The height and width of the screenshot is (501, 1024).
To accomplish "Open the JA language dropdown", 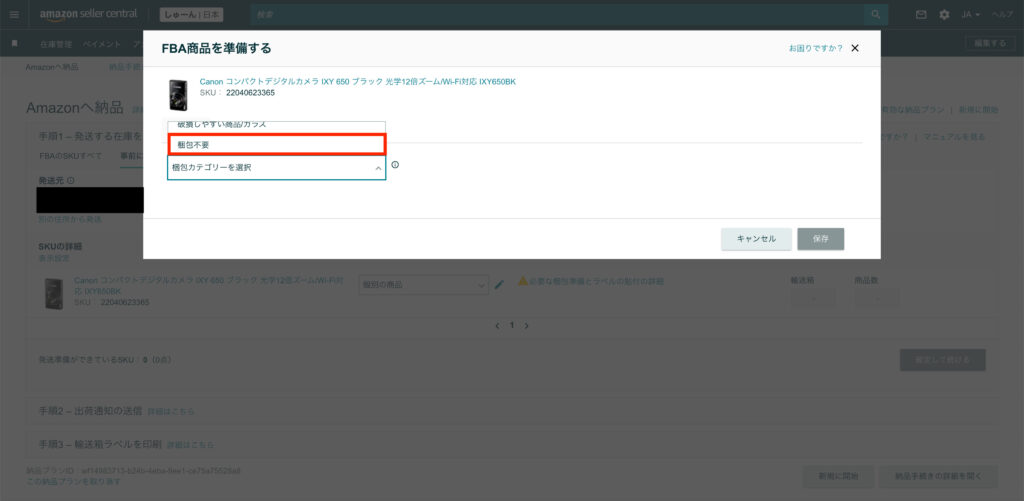I will tap(970, 14).
